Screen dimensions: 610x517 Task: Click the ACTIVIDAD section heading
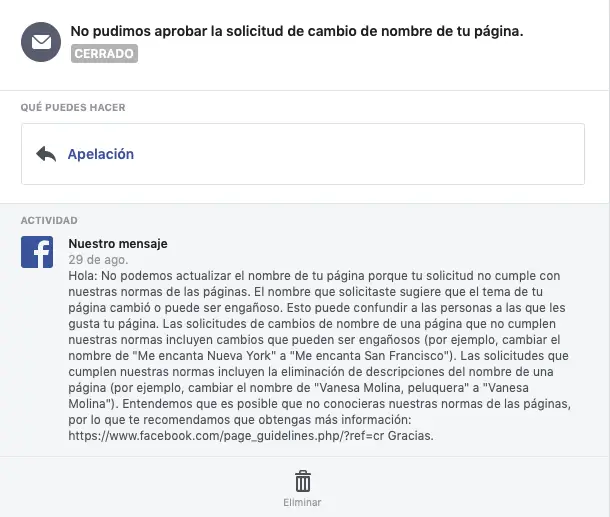pos(49,221)
